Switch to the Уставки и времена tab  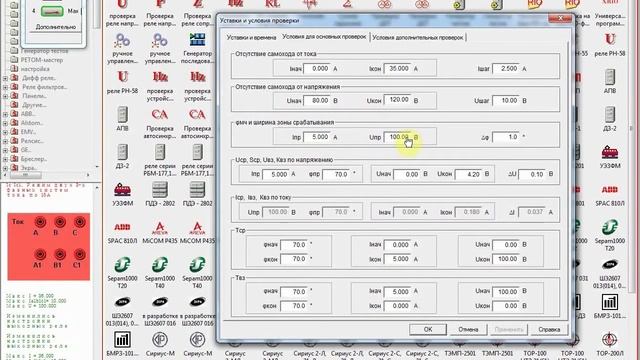[x=251, y=37]
